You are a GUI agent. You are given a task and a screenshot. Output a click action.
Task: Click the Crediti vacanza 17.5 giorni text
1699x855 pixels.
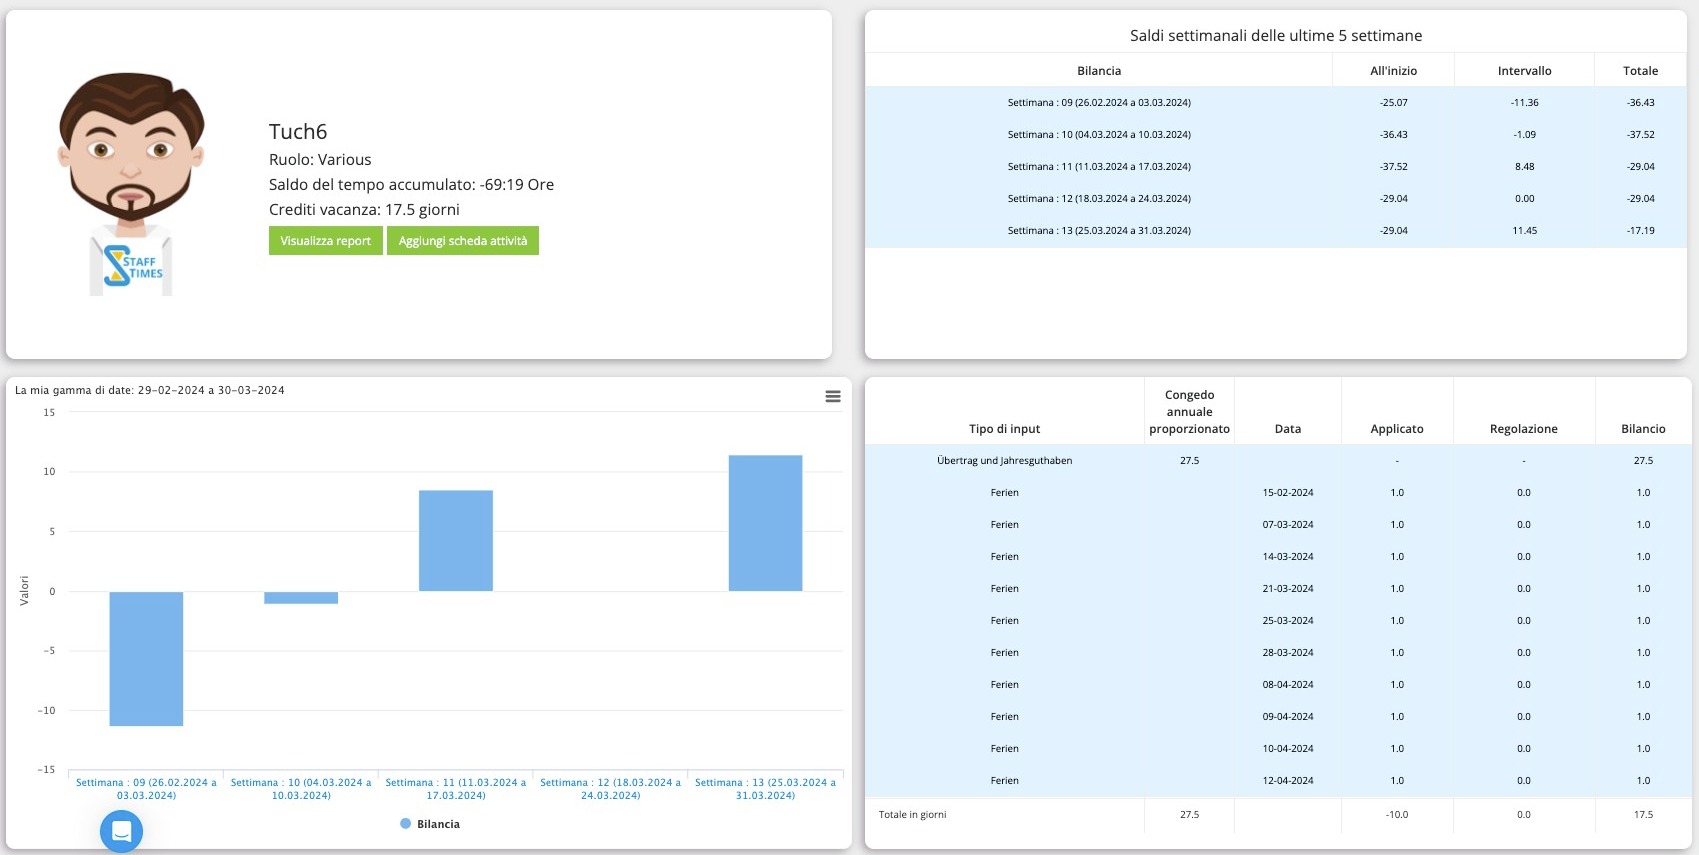(364, 210)
